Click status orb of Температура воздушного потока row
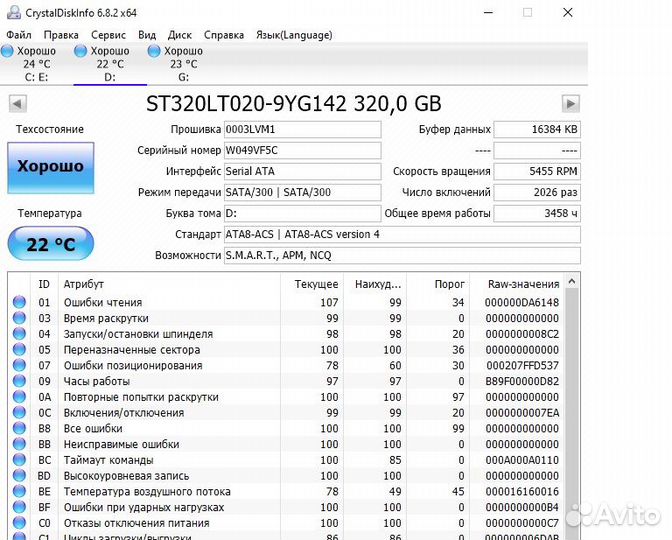Image resolution: width=672 pixels, height=540 pixels. click(19, 491)
